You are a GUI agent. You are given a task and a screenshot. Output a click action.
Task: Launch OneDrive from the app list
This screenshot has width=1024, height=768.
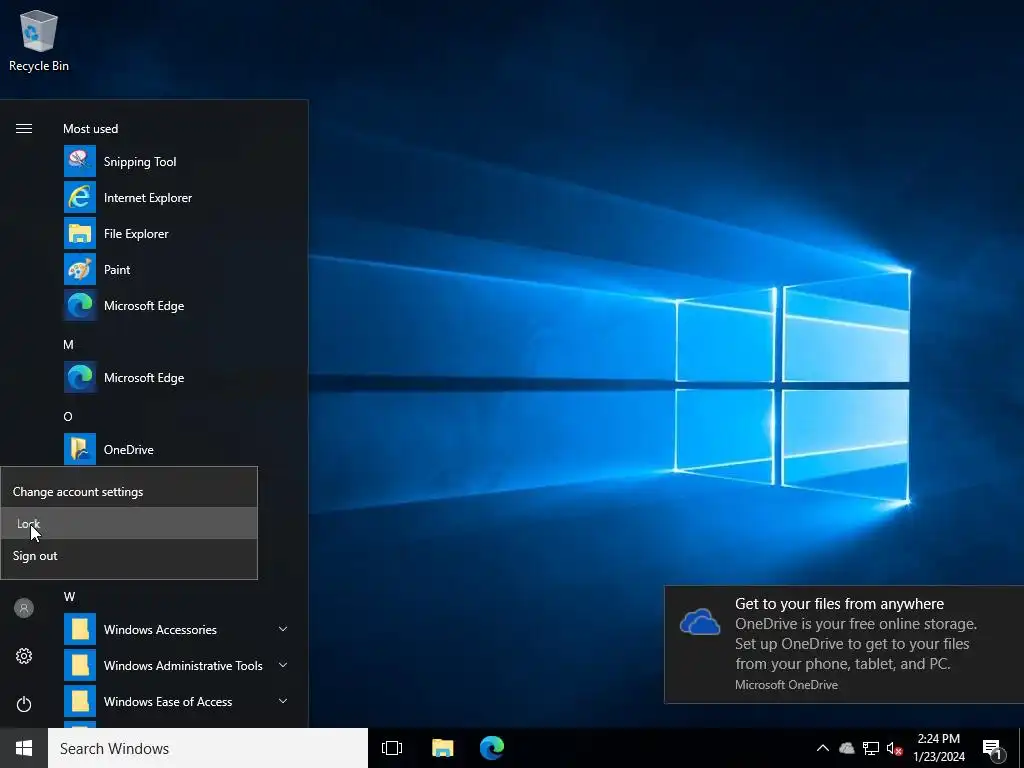(x=178, y=449)
